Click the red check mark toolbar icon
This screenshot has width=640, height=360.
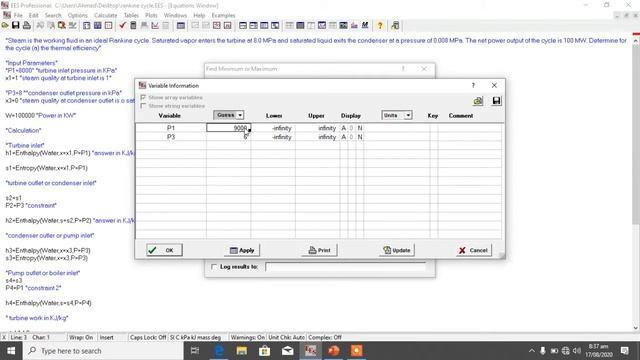[122, 25]
